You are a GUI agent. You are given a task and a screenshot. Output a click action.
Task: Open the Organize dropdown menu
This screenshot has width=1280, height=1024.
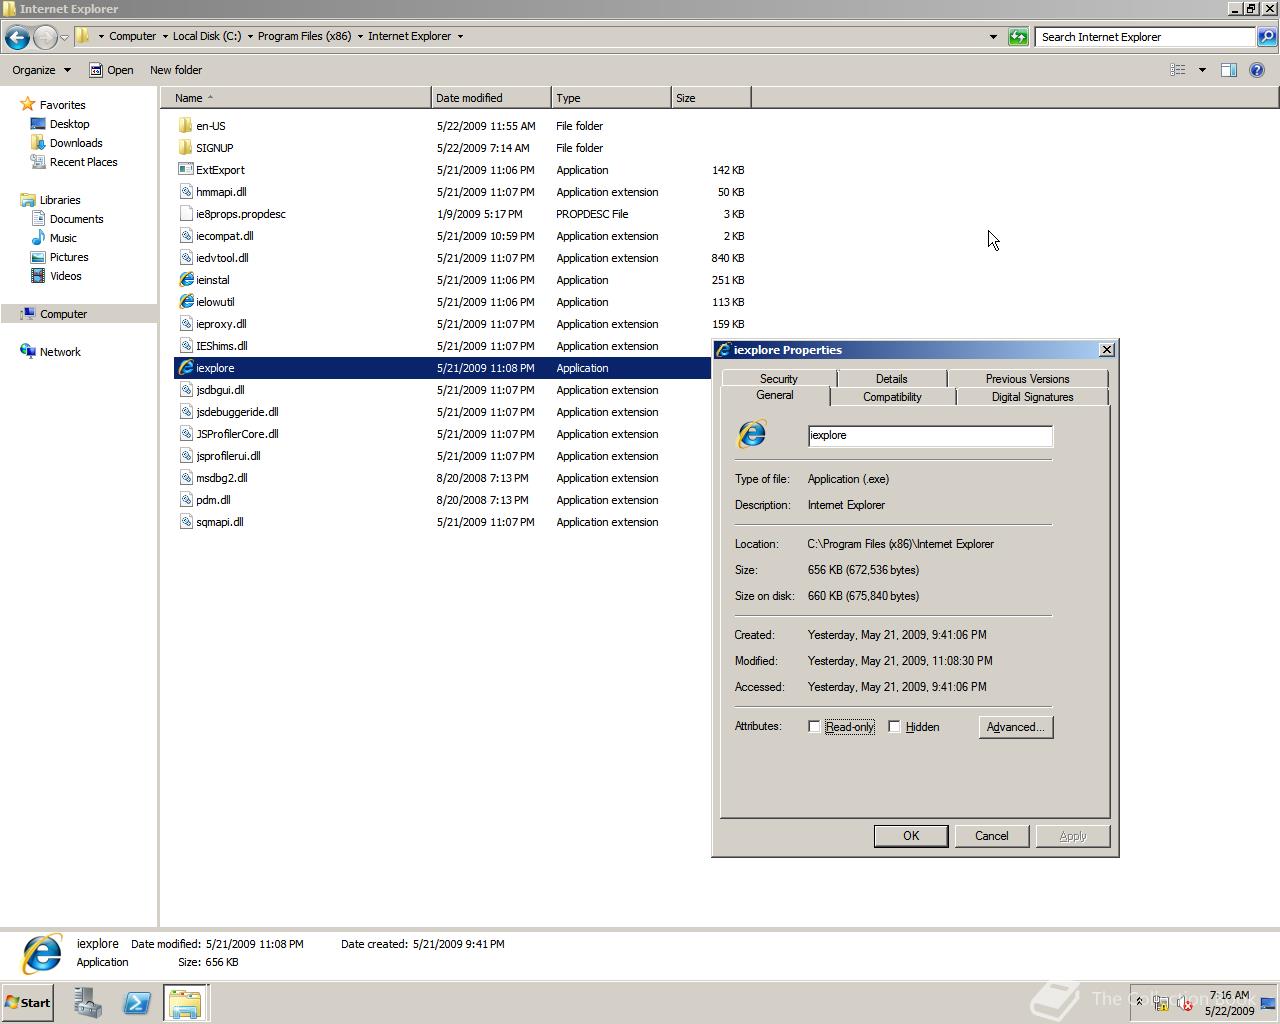(41, 70)
